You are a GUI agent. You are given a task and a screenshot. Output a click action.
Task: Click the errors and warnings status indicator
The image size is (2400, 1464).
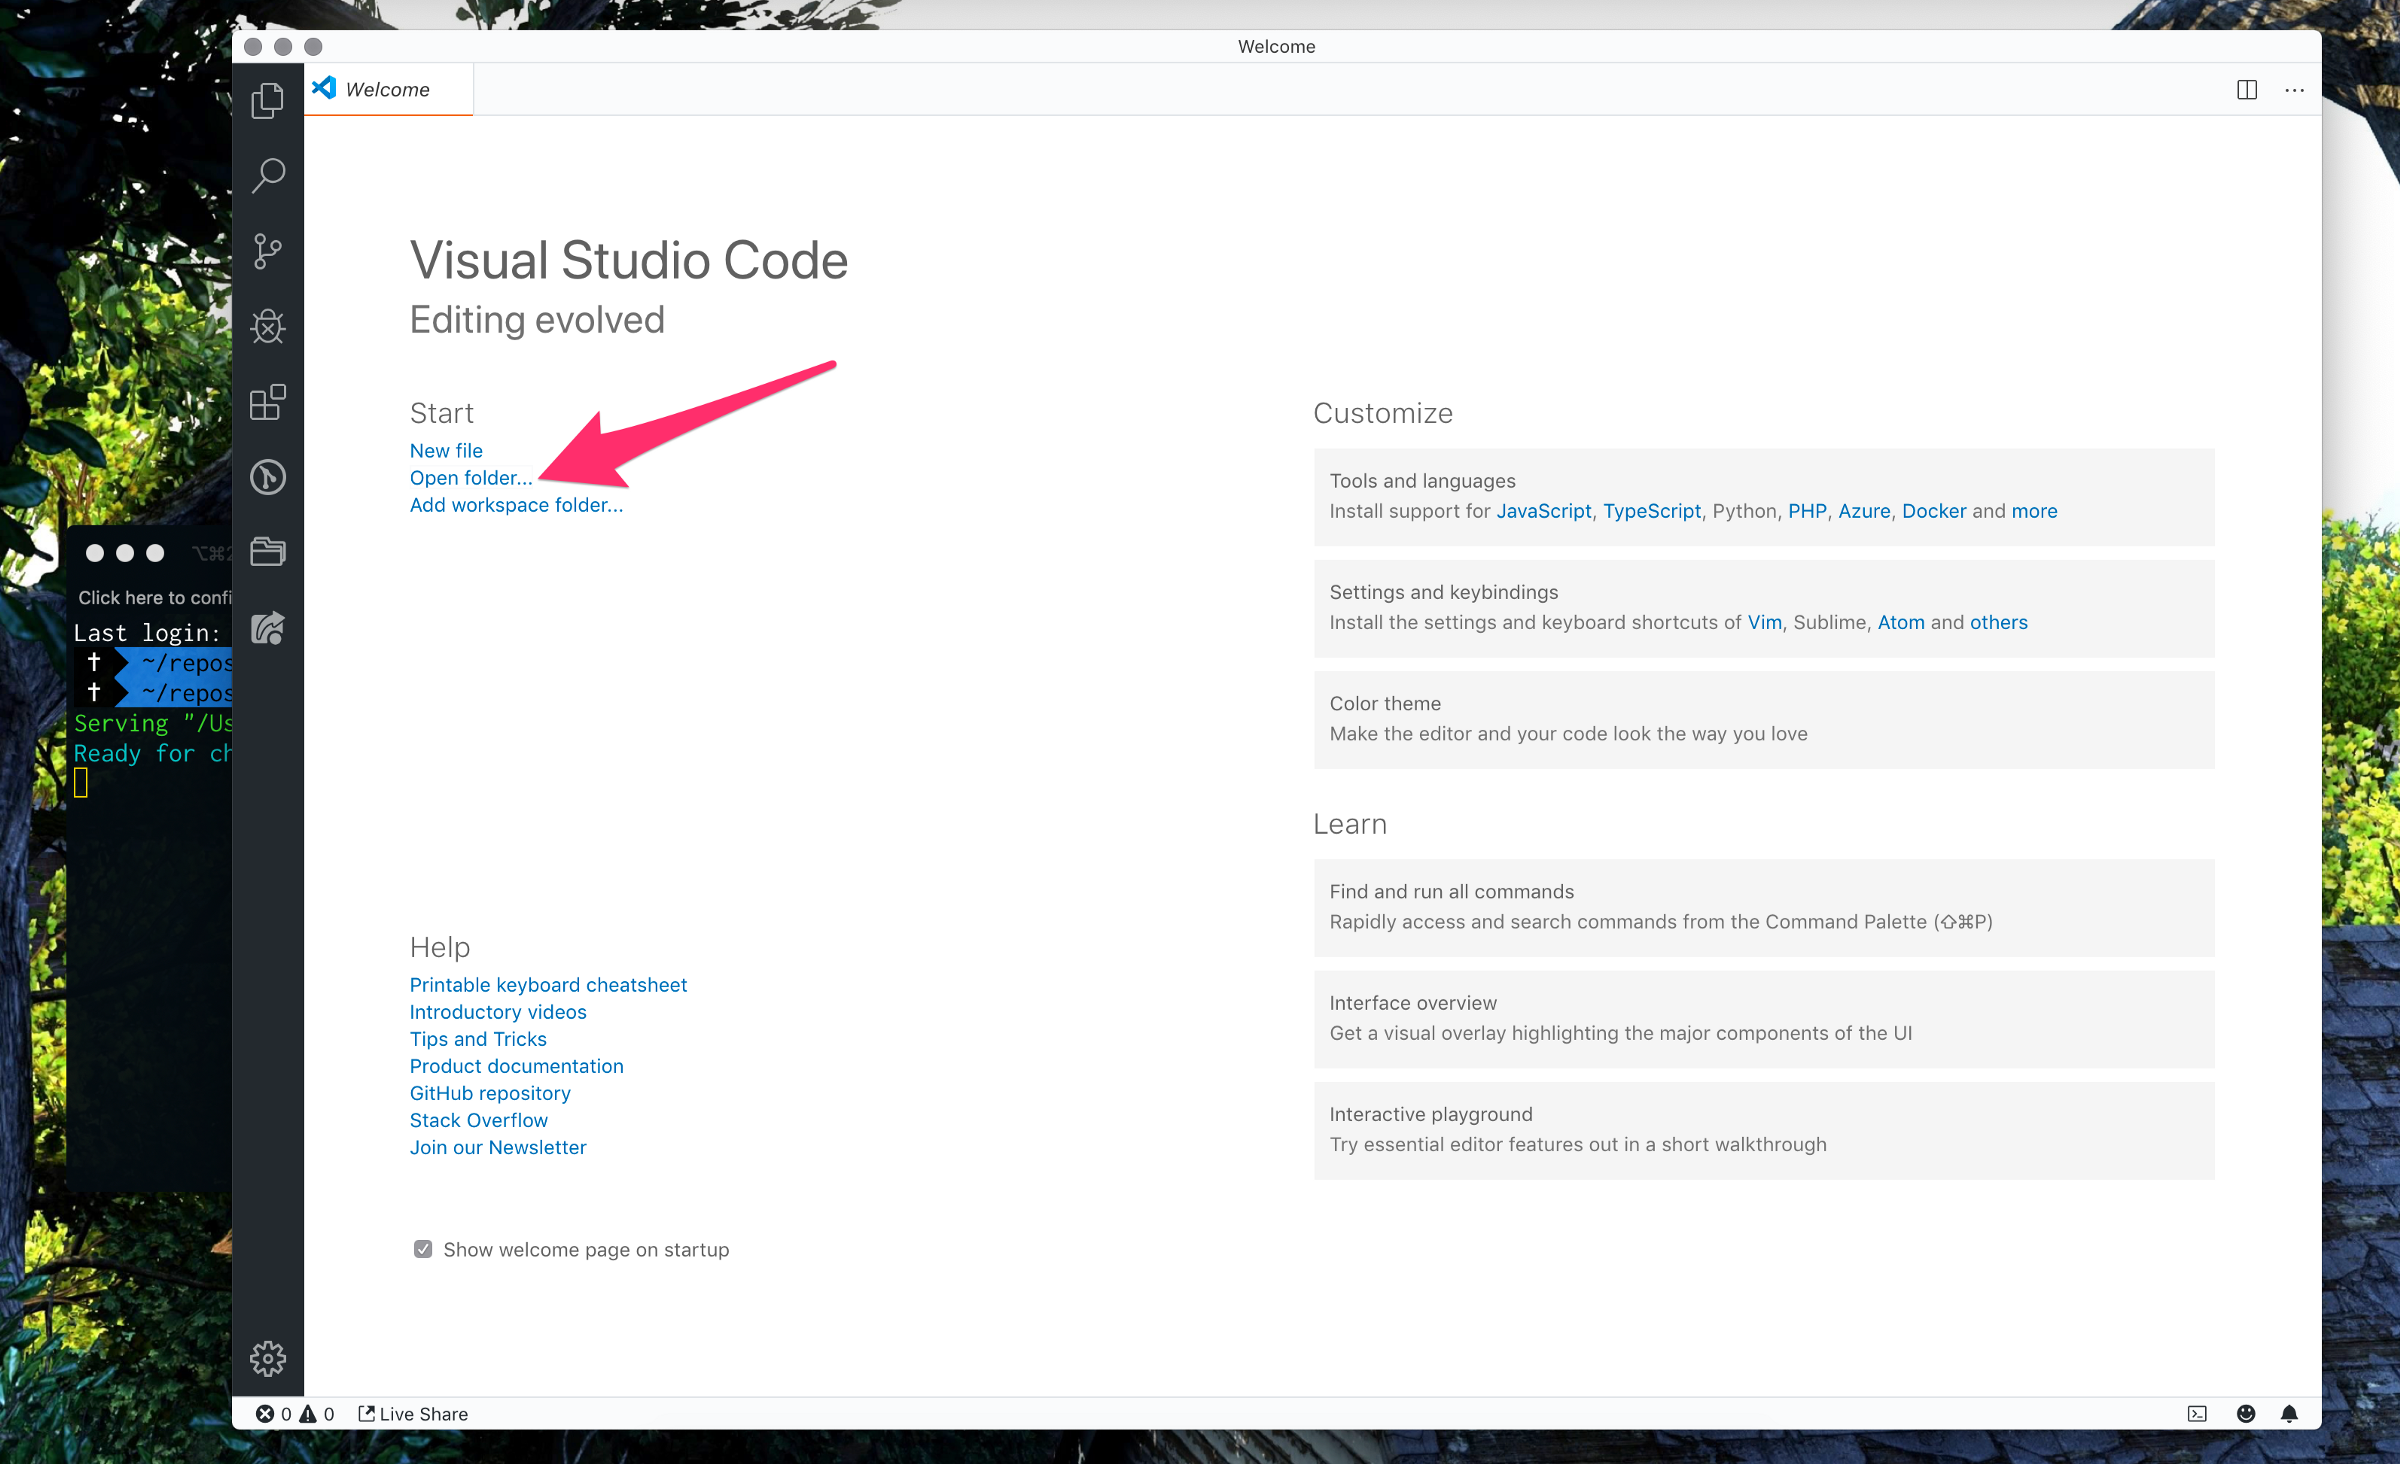(294, 1413)
